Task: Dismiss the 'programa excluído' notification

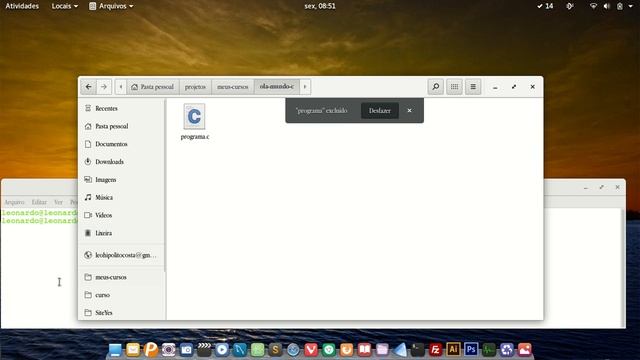Action: [x=409, y=111]
